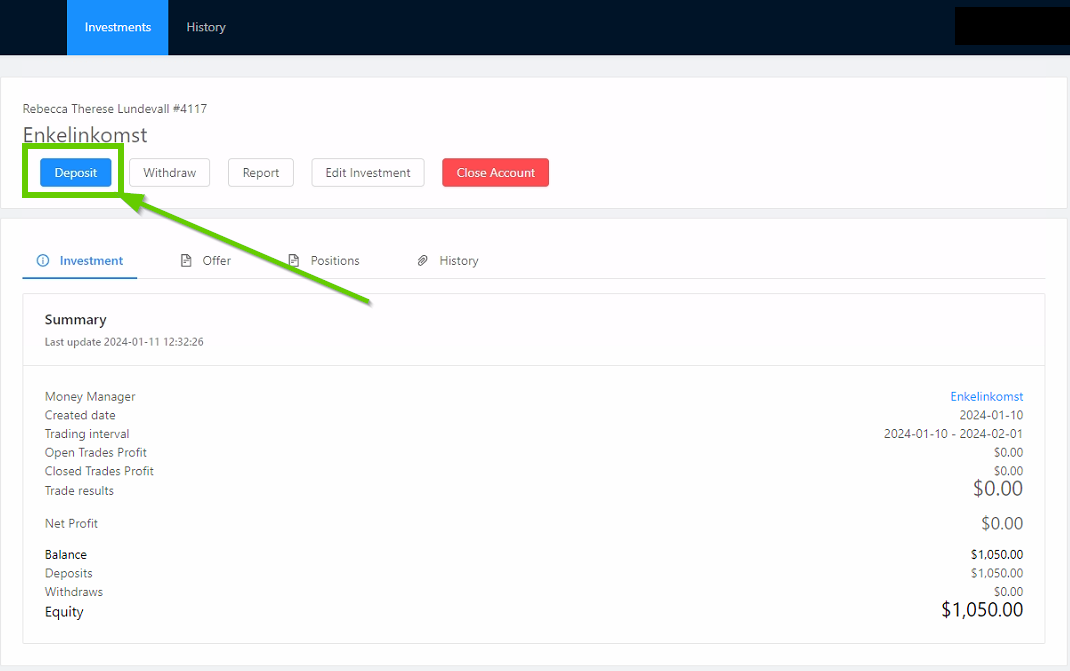The height and width of the screenshot is (671, 1070).
Task: Click the Equity amount $1,050.00
Action: [x=982, y=610]
